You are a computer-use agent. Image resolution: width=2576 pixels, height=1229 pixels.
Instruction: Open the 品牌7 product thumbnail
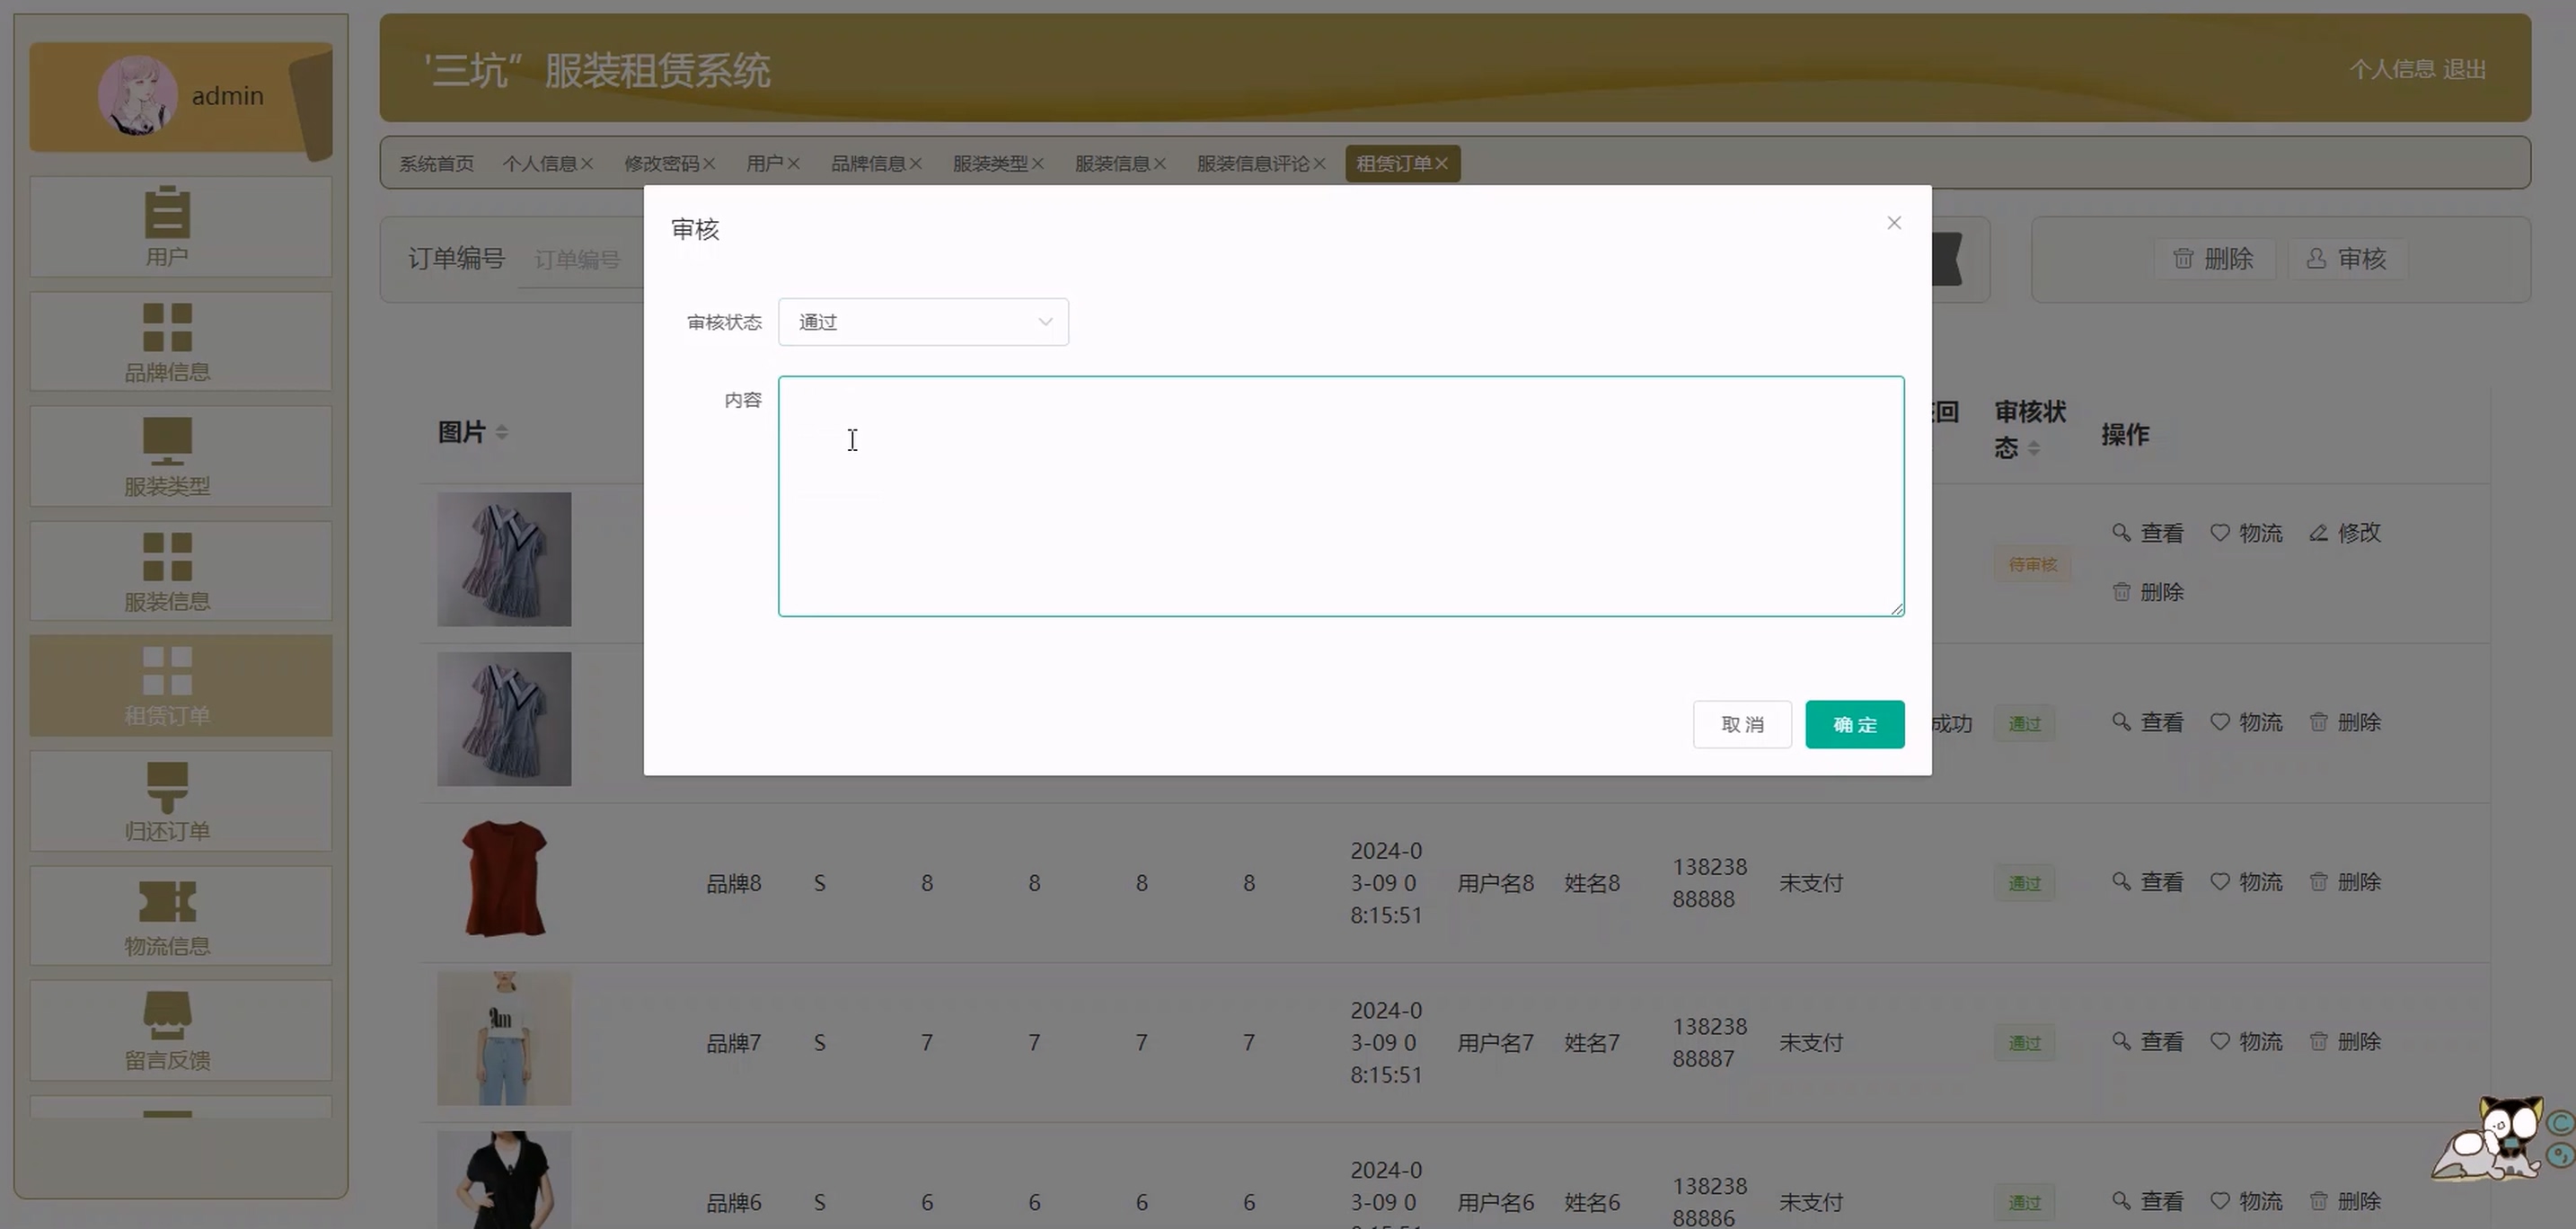[504, 1038]
